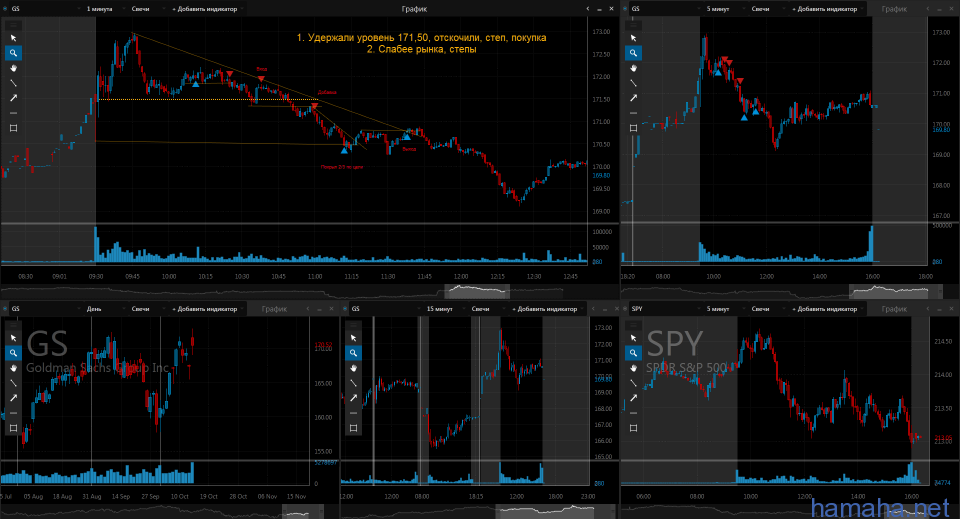Screen dimensions: 960x519
Task: Select the pointer tool in GS daily chart
Action: [x=13, y=338]
